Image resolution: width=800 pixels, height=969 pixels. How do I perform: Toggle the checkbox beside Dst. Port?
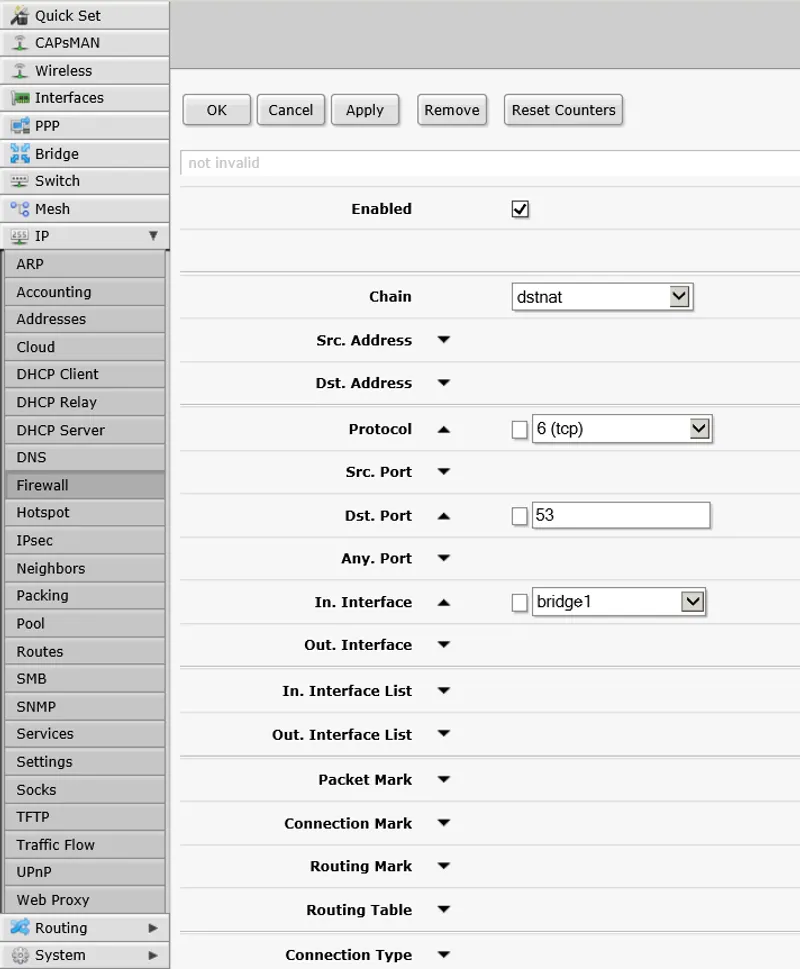click(518, 515)
